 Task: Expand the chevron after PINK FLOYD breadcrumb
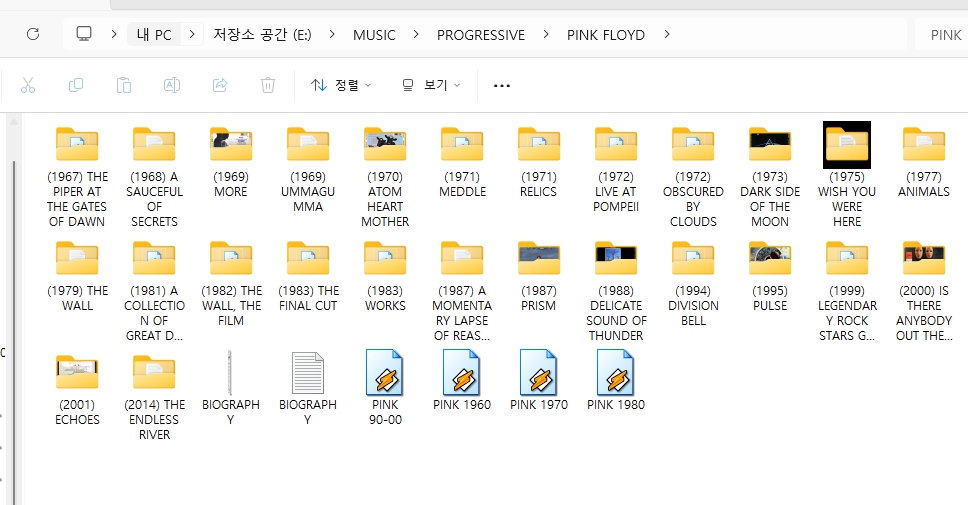coord(667,34)
